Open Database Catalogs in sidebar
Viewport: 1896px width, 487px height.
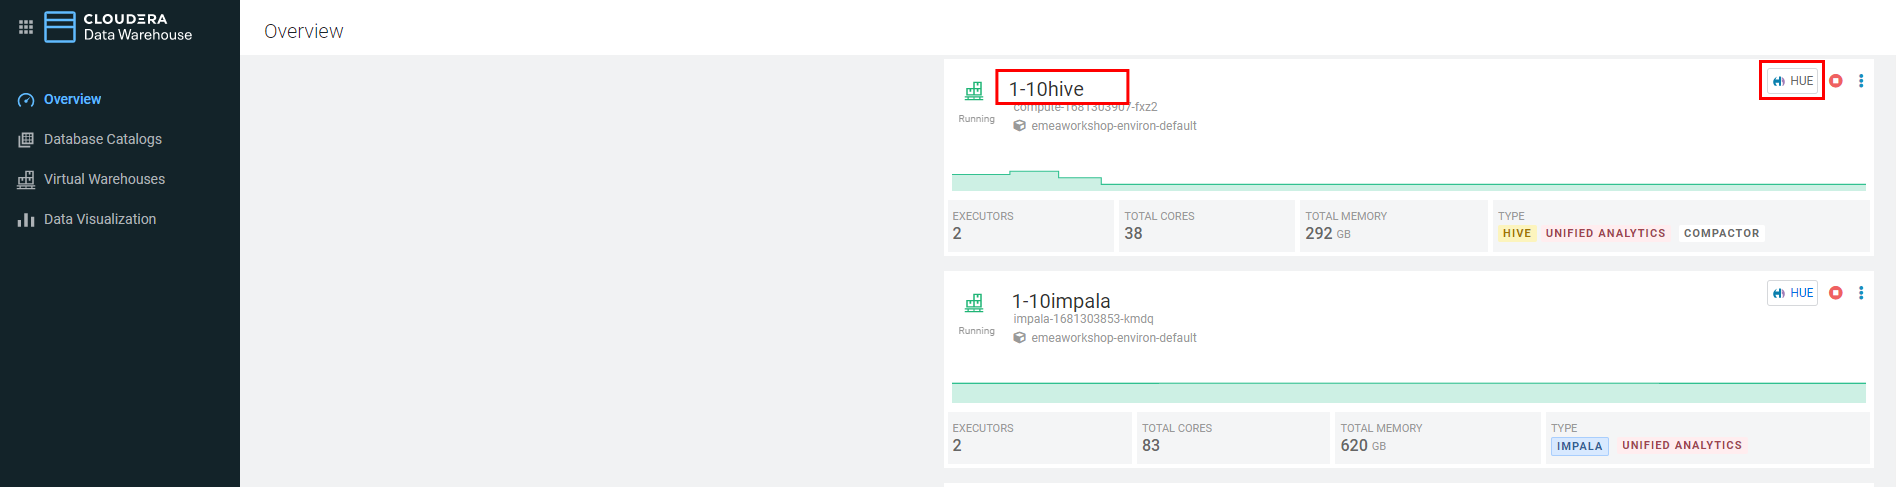(x=103, y=139)
